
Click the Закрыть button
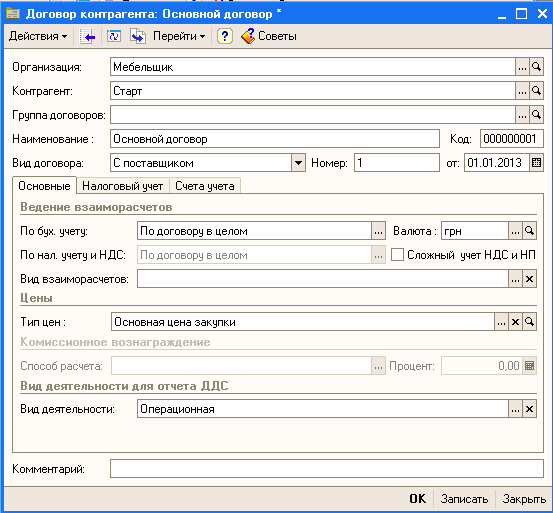tap(524, 499)
